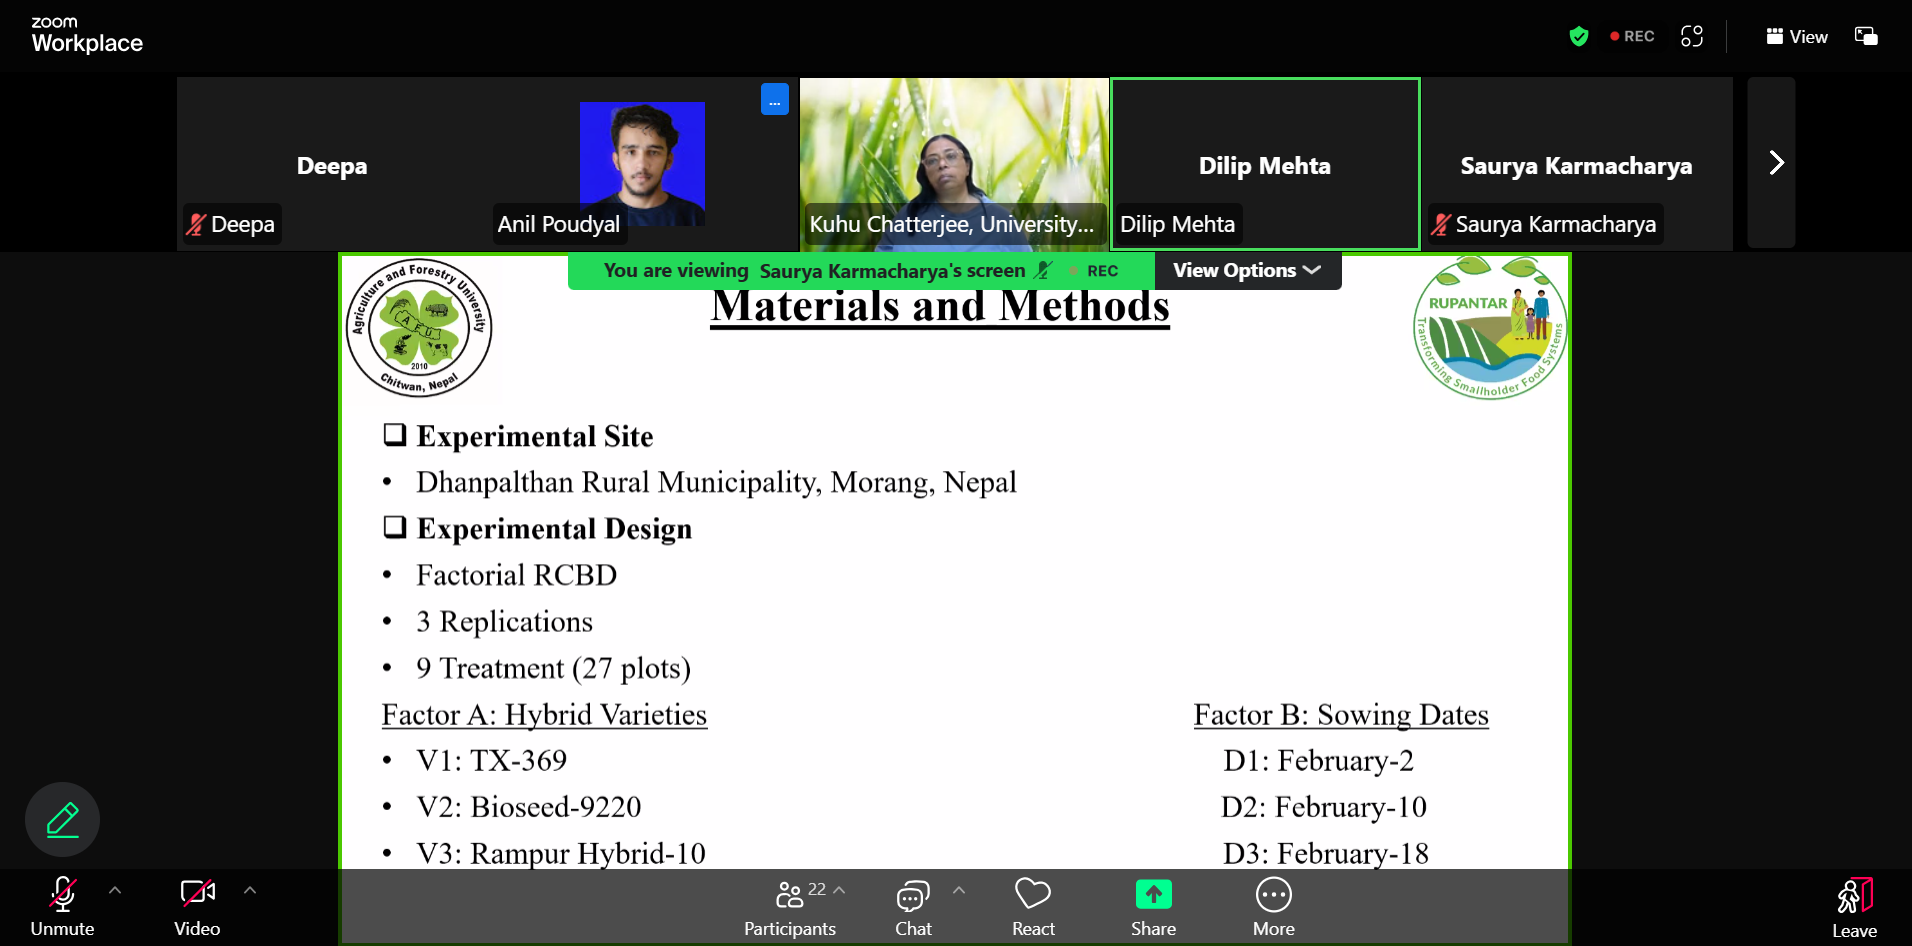This screenshot has height=946, width=1912.
Task: Click the Zoom Workplace logo
Action: point(87,35)
